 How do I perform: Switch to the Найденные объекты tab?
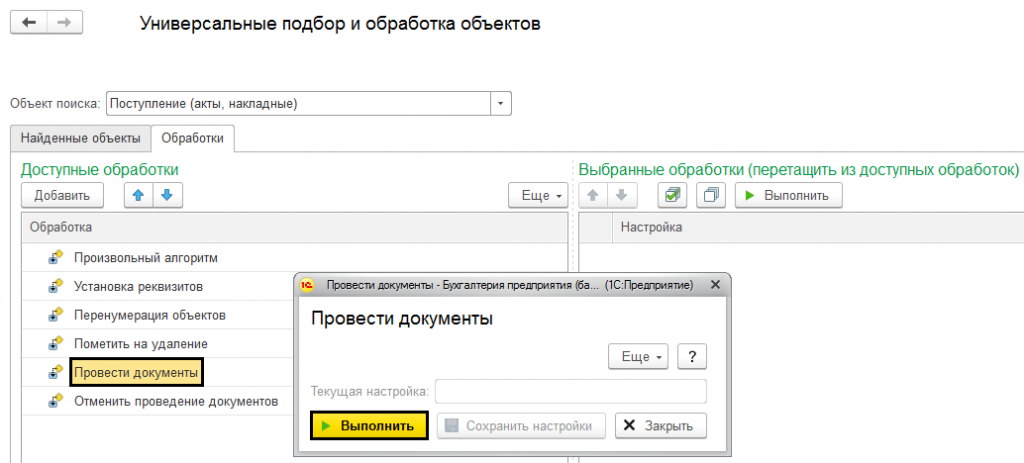(x=80, y=138)
